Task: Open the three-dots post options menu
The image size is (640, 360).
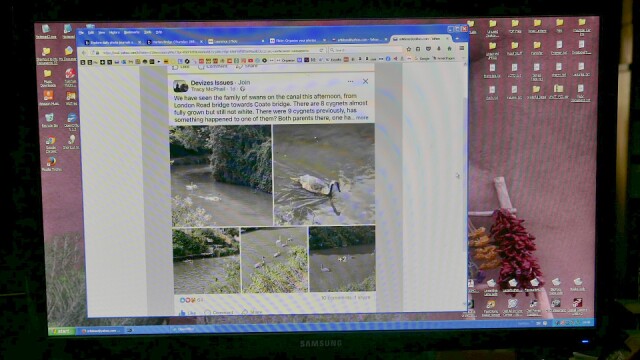Action: tap(350, 82)
